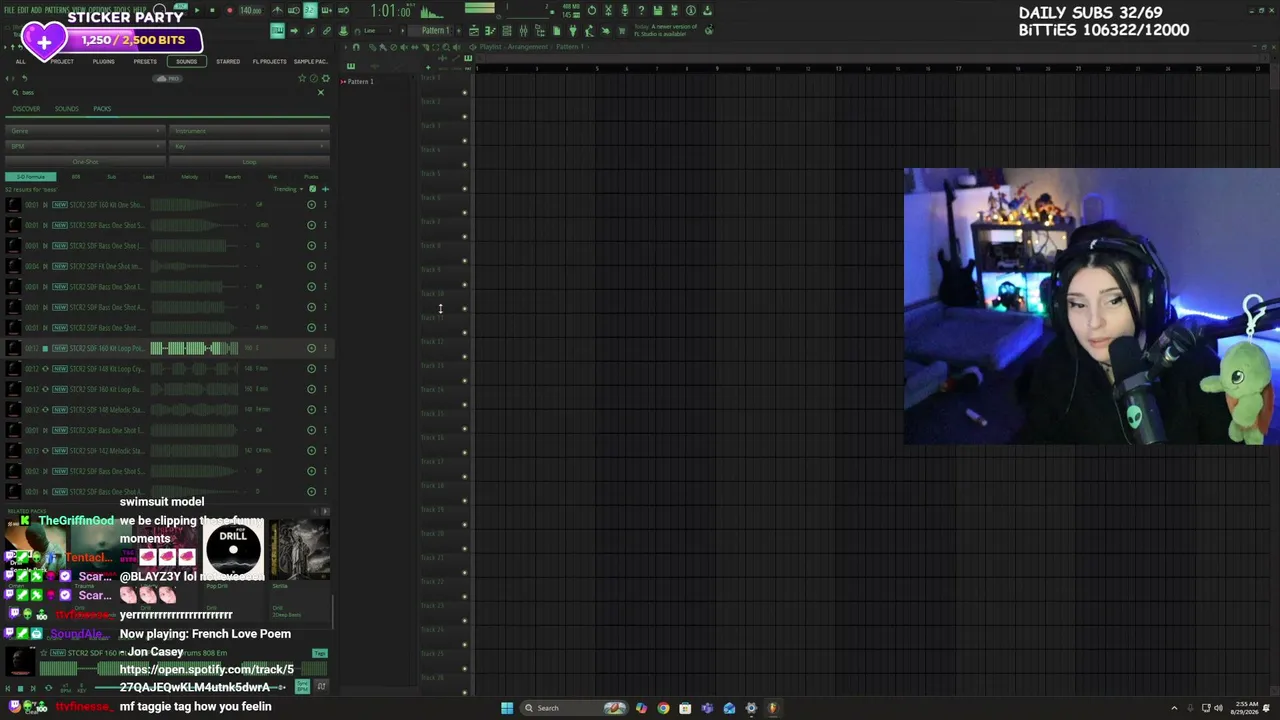Open the question mark help icon
1280x720 pixels.
point(641,11)
